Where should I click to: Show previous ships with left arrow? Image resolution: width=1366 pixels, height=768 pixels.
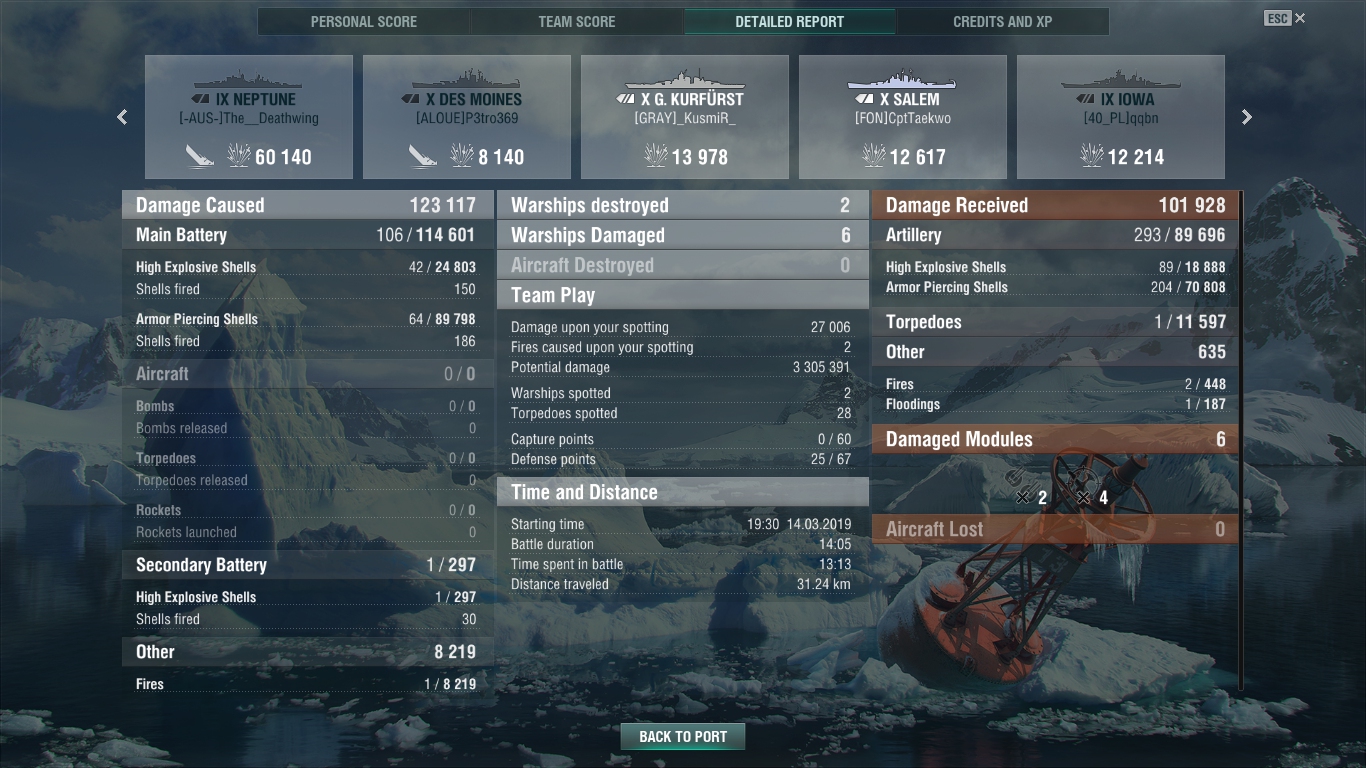122,117
